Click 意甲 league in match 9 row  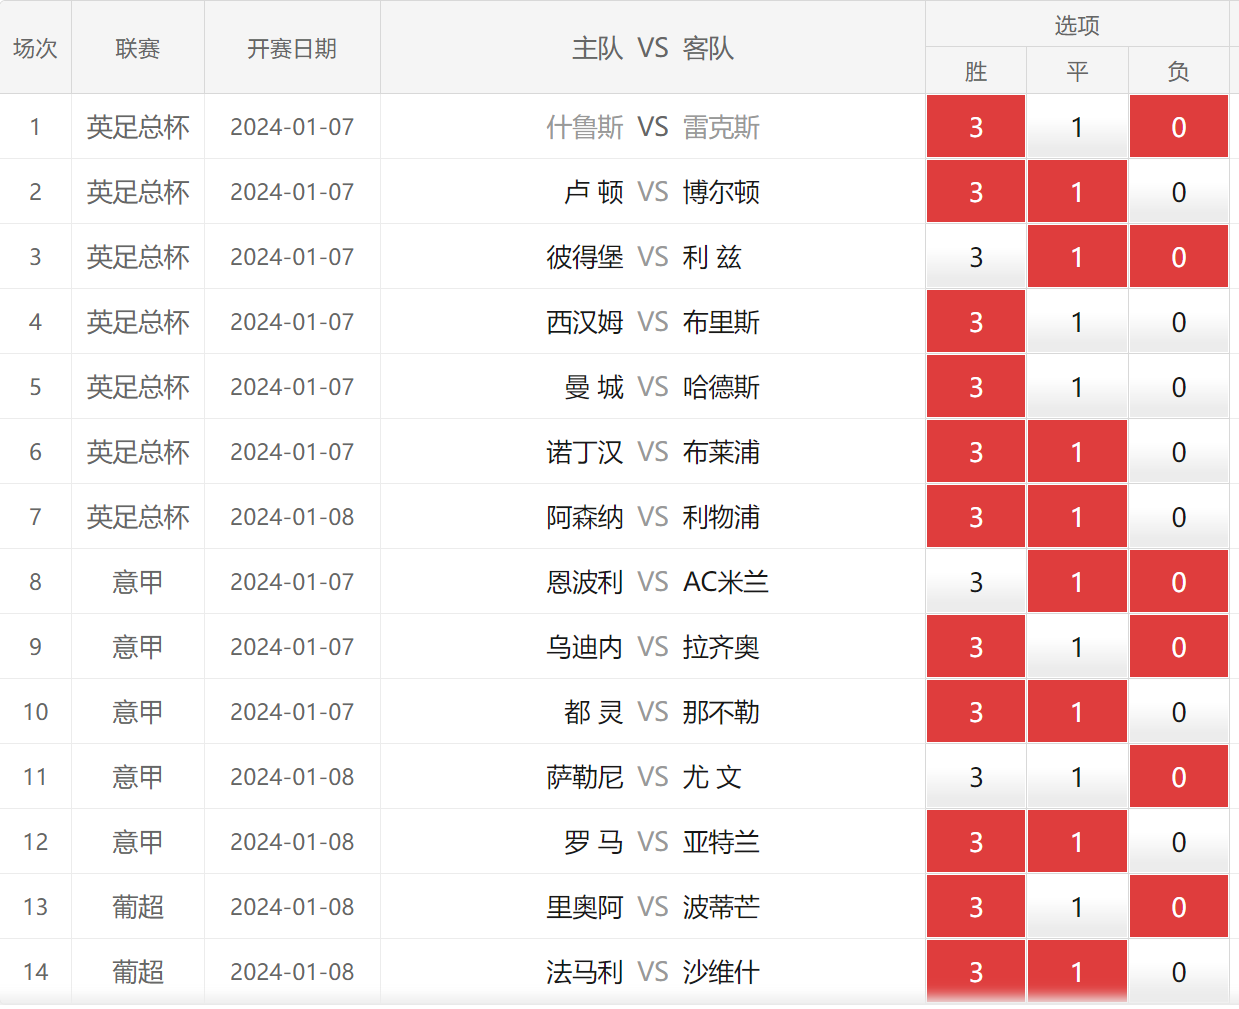tap(138, 647)
